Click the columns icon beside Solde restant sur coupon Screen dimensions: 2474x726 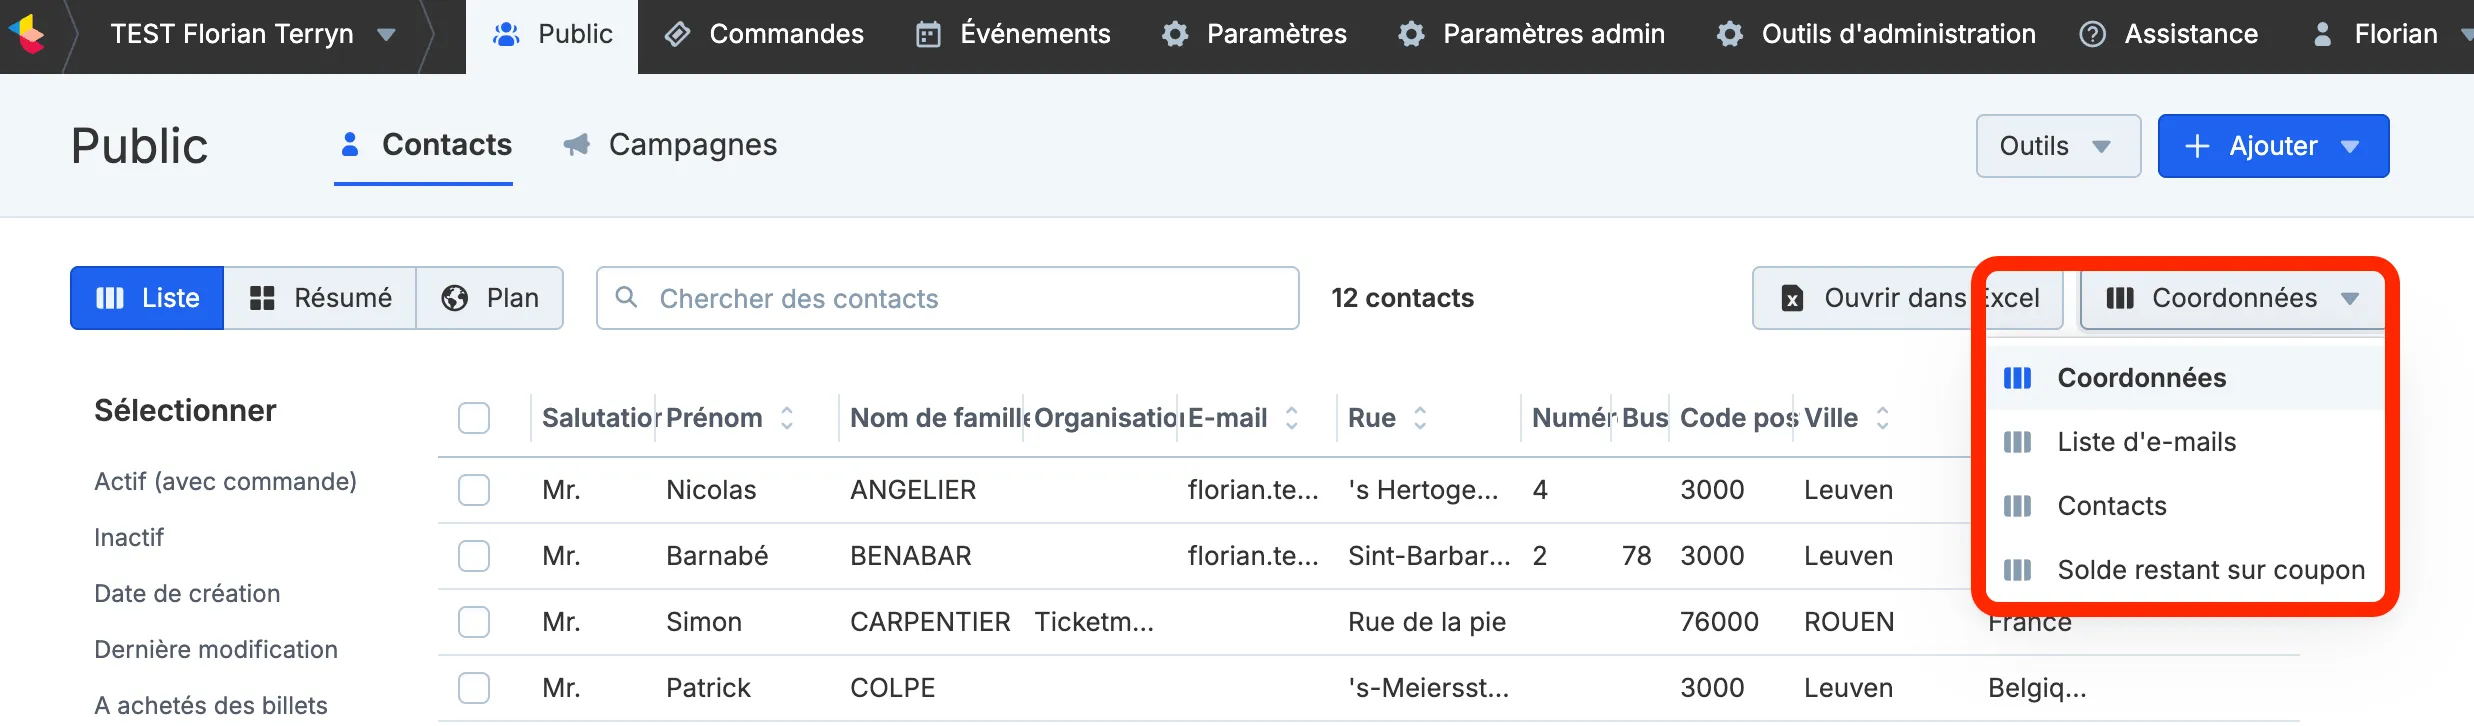pos(2017,570)
